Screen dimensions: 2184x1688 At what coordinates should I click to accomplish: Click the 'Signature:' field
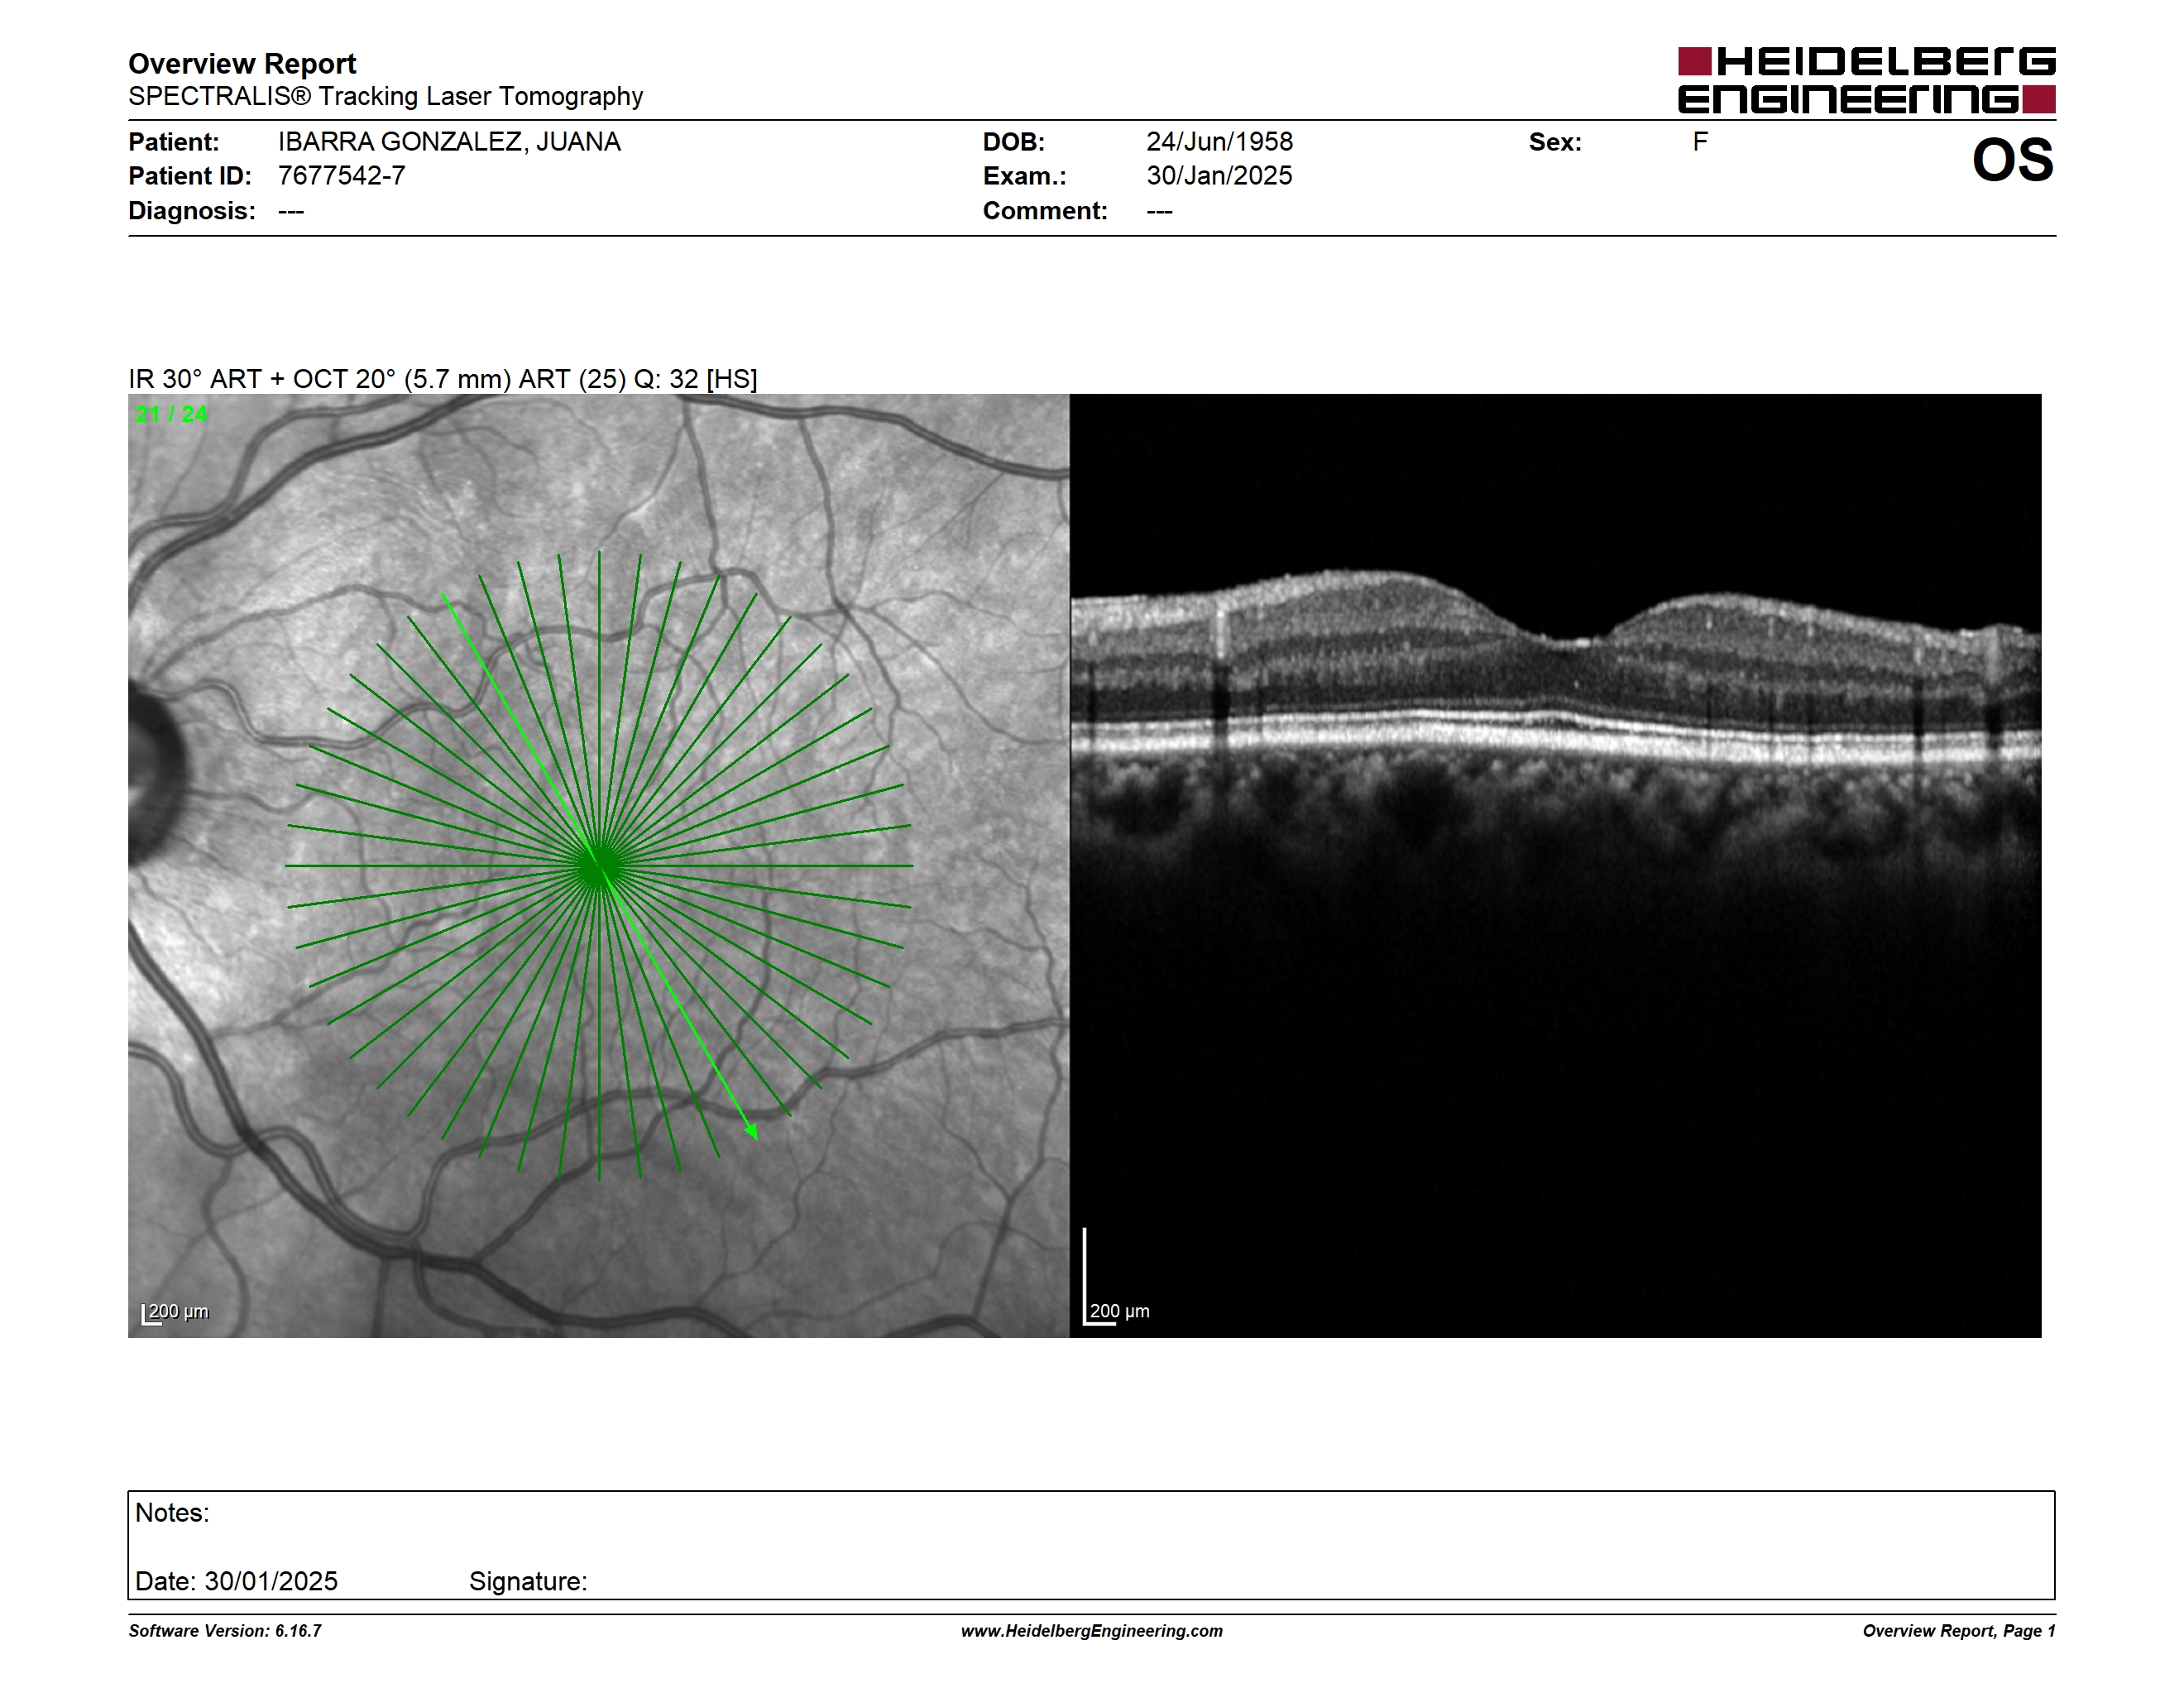528,1581
